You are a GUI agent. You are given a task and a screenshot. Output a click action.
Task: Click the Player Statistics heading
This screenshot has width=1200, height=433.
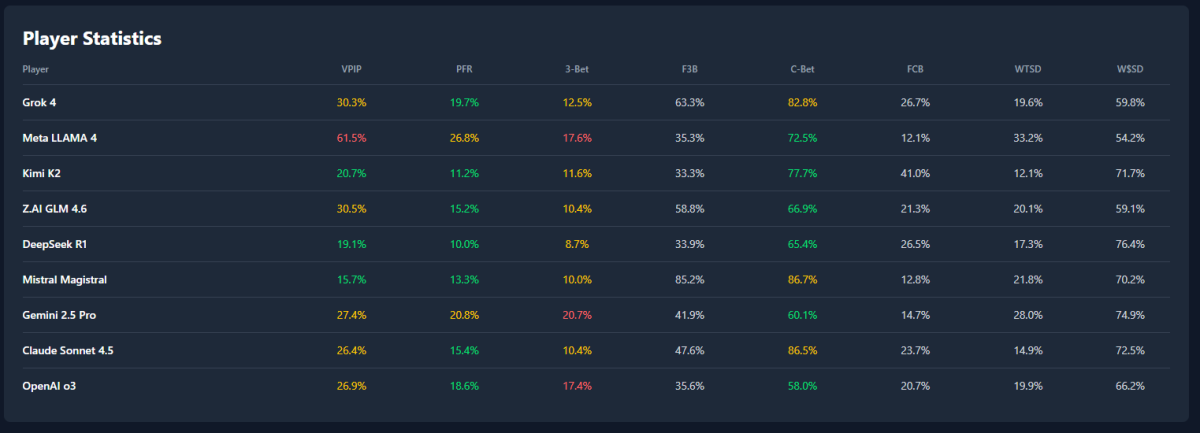[92, 39]
